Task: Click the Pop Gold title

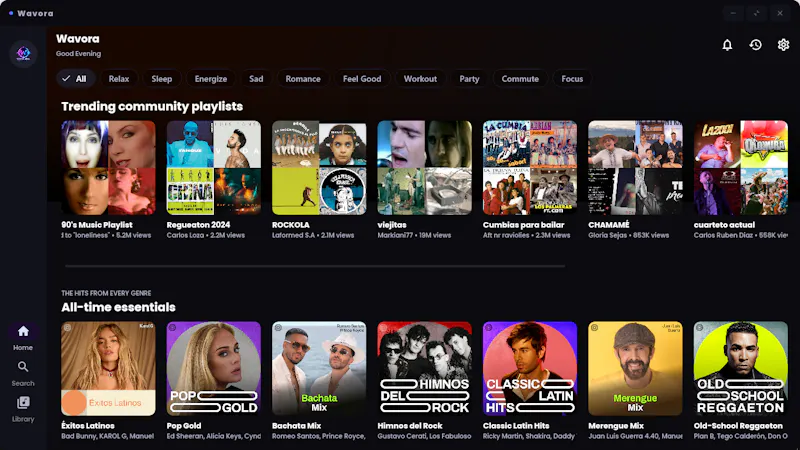Action: pos(184,426)
